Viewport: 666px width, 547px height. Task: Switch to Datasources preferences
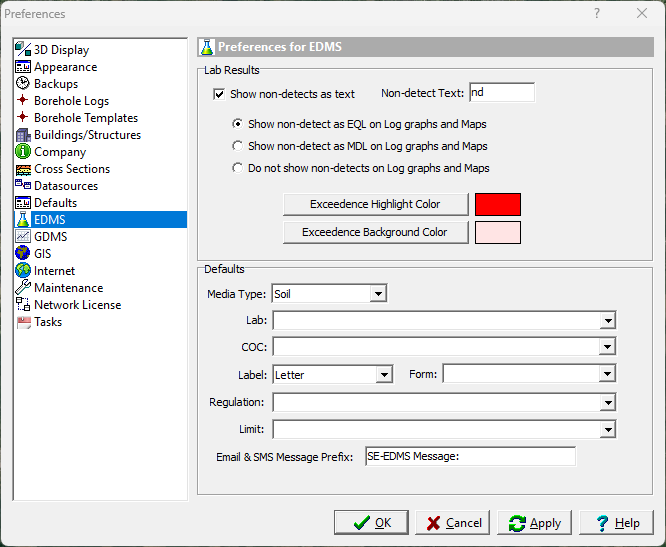point(66,186)
